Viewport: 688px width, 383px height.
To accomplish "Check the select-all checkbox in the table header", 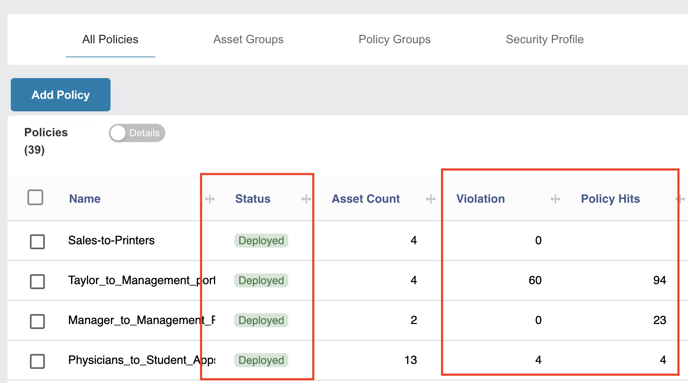I will click(35, 197).
